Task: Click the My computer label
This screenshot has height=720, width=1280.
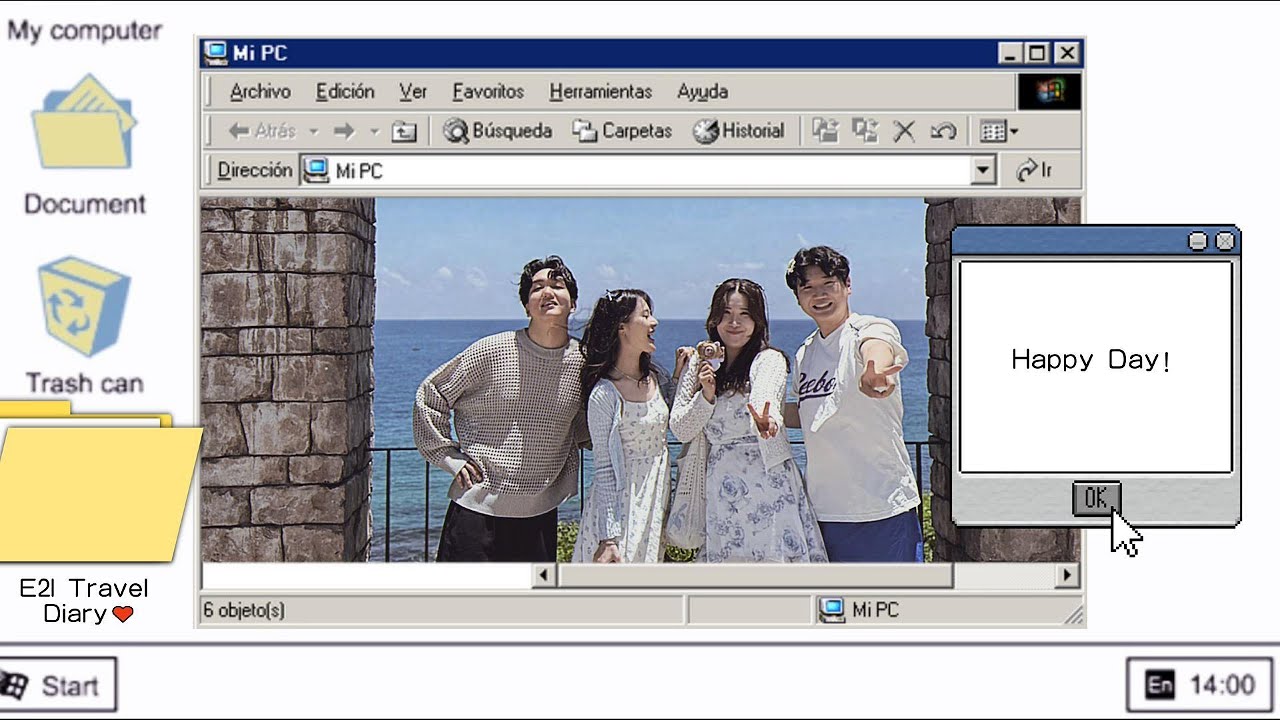Action: click(x=84, y=30)
